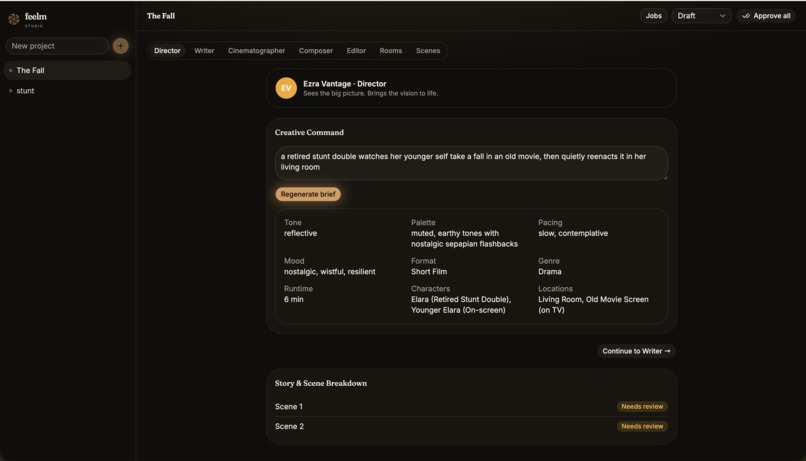Switch to the Rooms tab
The width and height of the screenshot is (806, 461).
coord(391,51)
